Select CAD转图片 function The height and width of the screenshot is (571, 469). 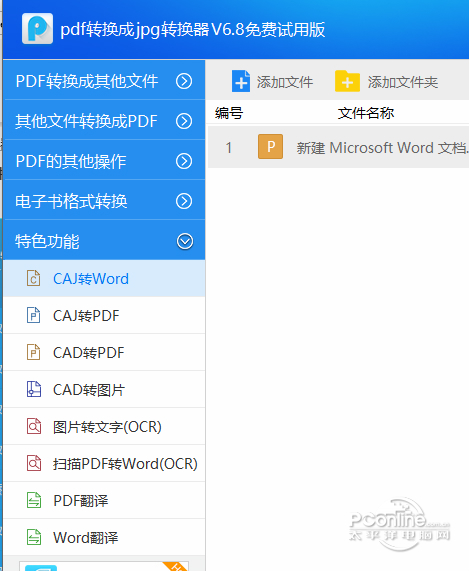(104, 390)
